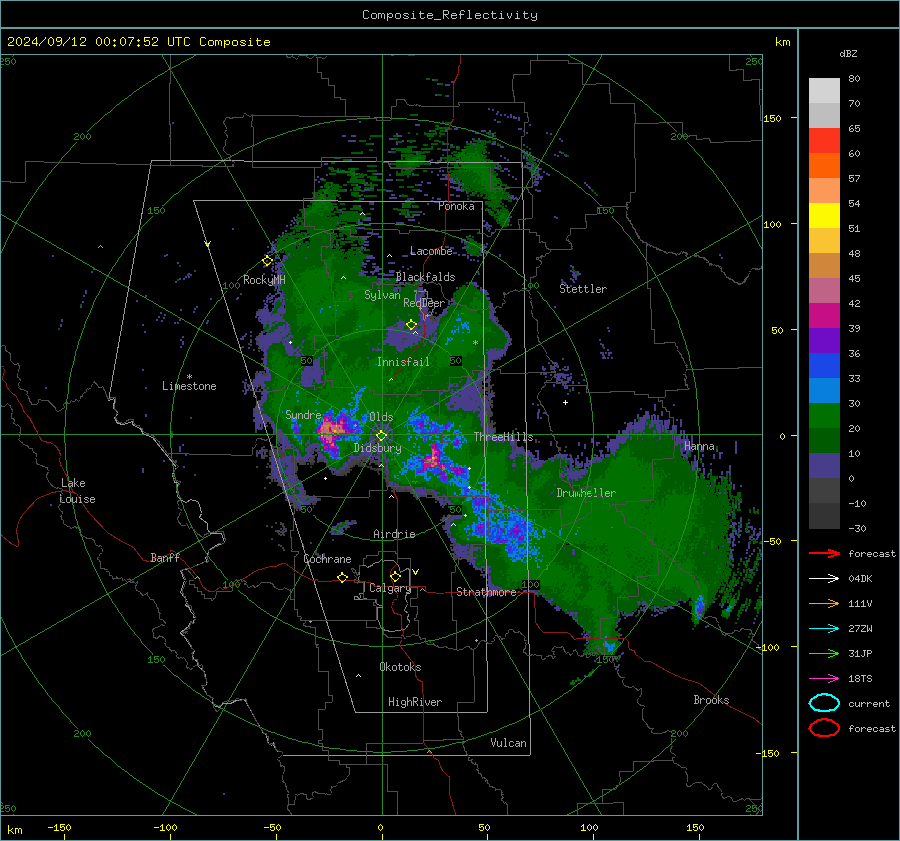The image size is (900, 841).
Task: Select the Okotoks label
Action: coord(400,667)
